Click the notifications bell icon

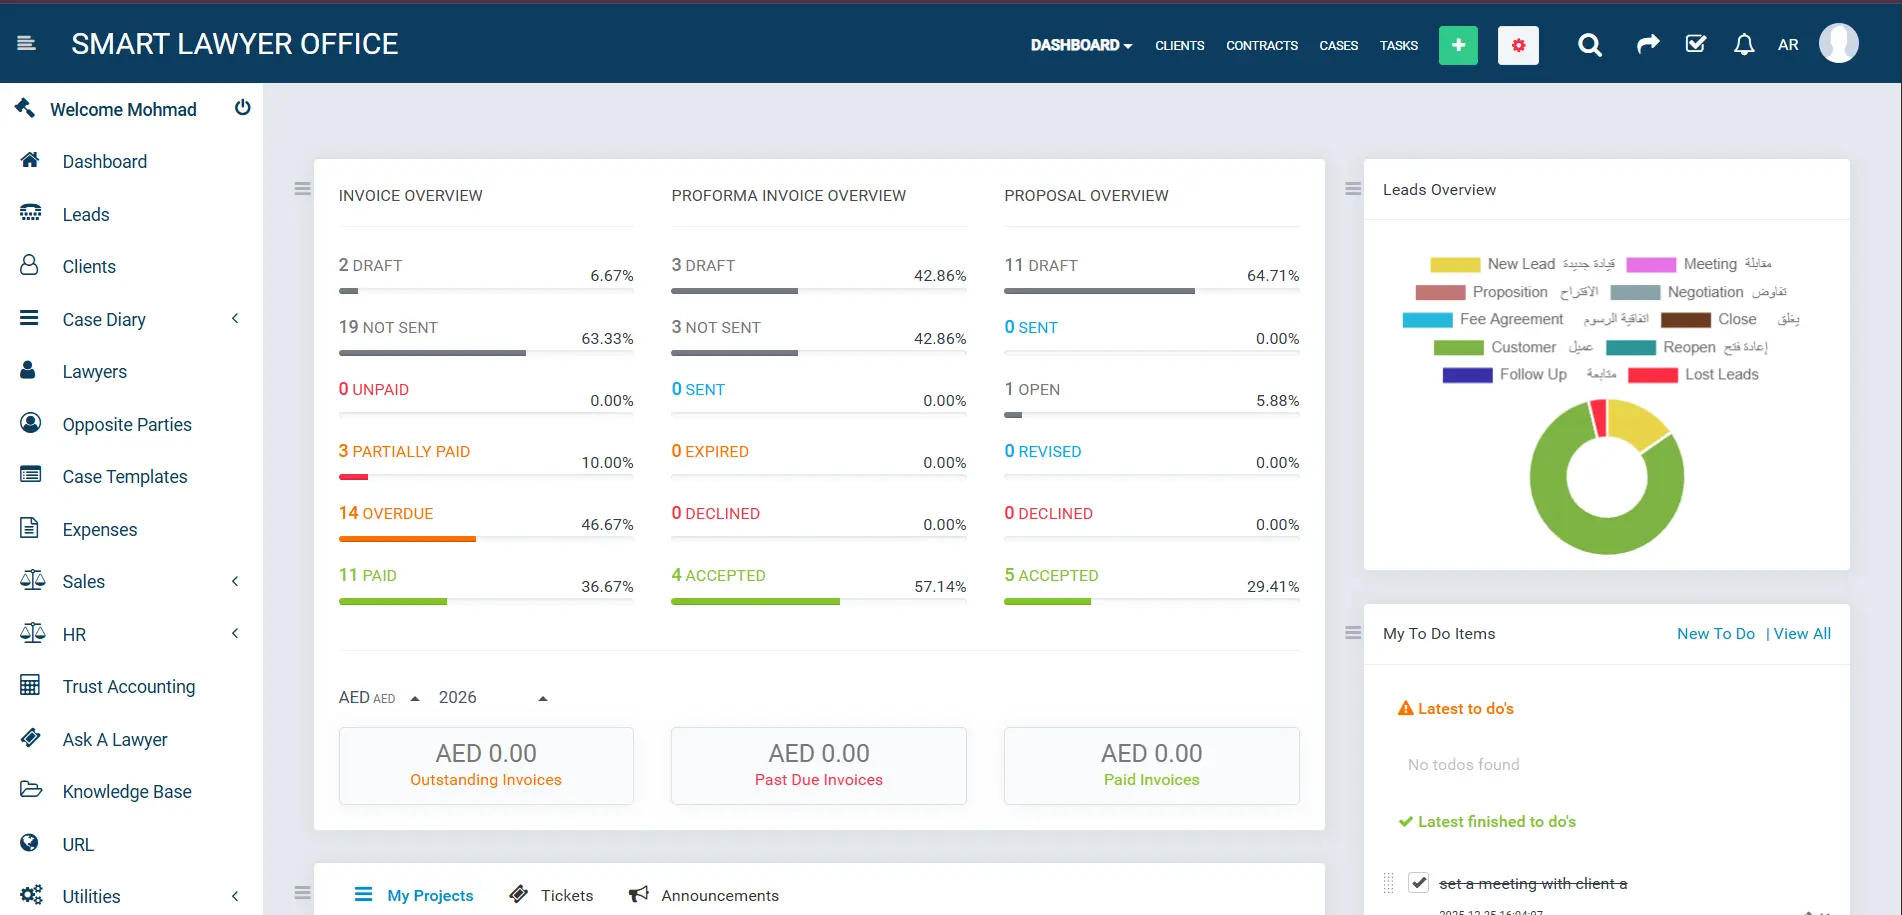coord(1744,45)
